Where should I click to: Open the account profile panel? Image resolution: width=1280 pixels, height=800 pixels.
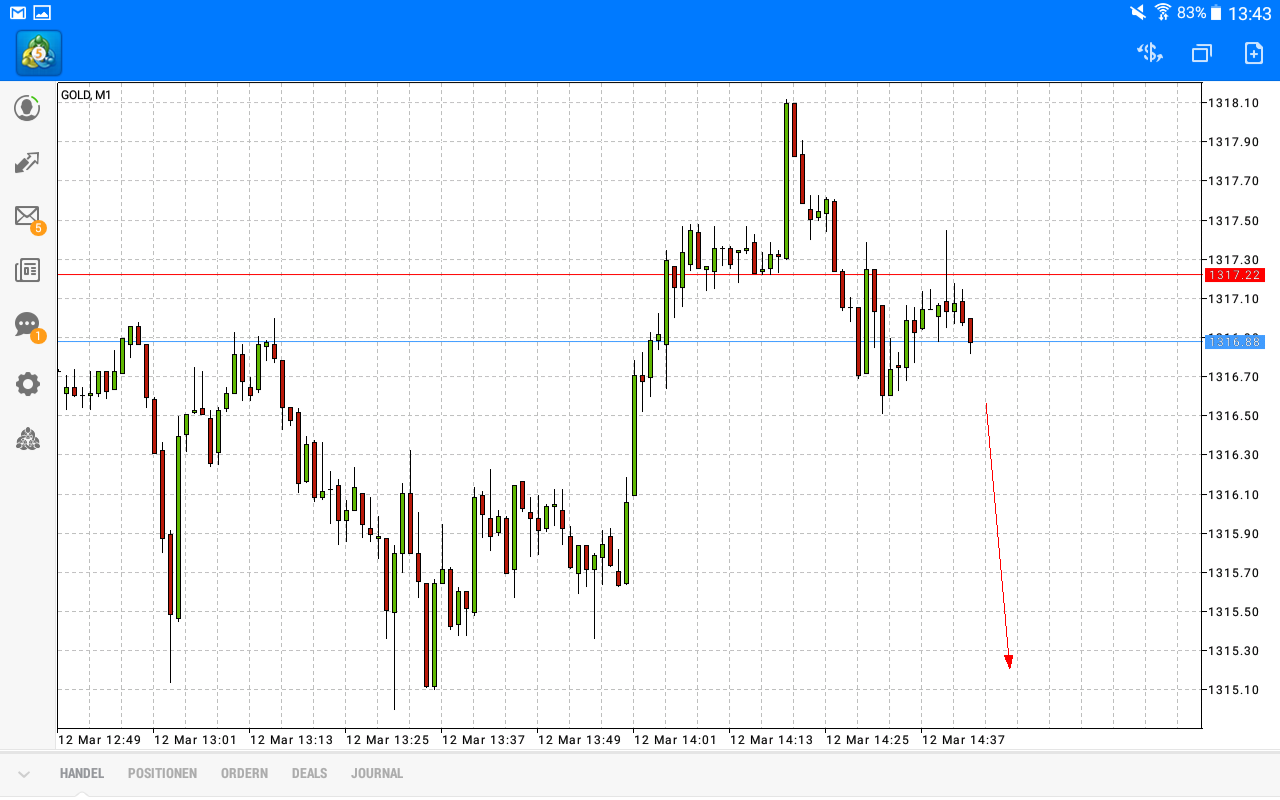[x=27, y=107]
